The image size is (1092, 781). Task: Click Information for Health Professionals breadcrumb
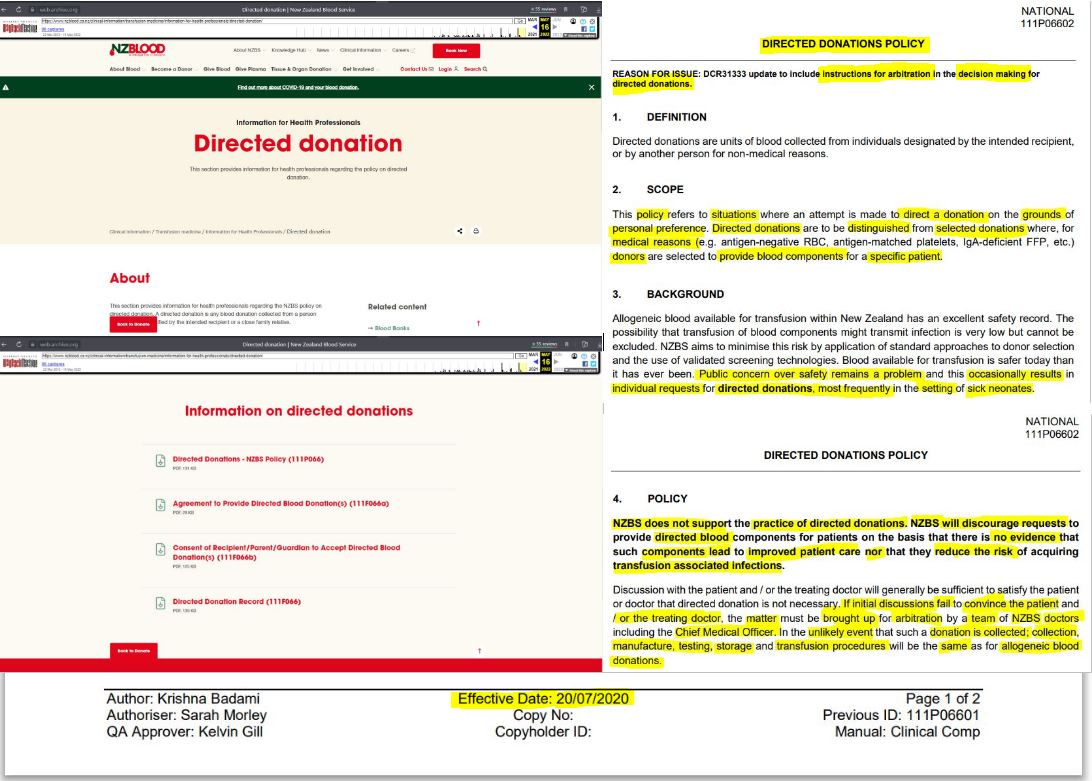[x=244, y=231]
